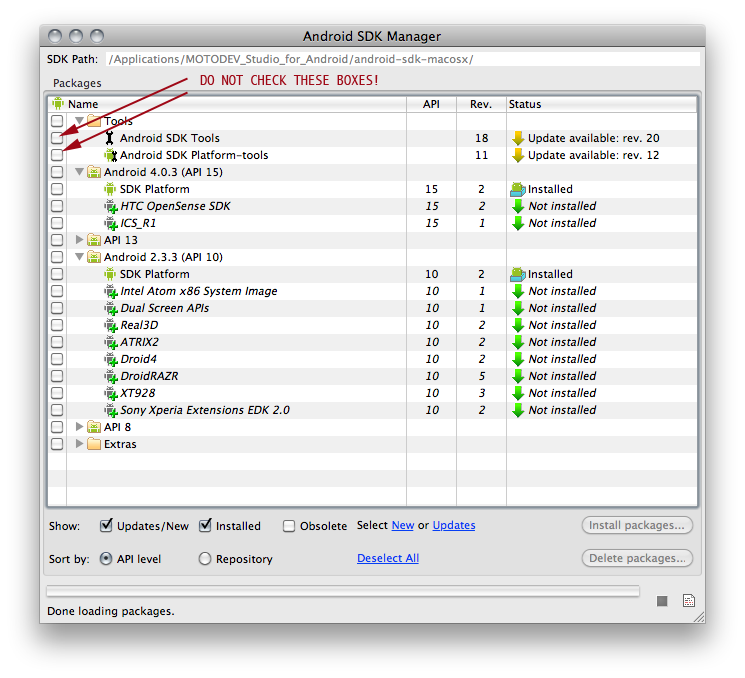Toggle the Installed show checkbox
Screen dimensions: 745x678
205,525
